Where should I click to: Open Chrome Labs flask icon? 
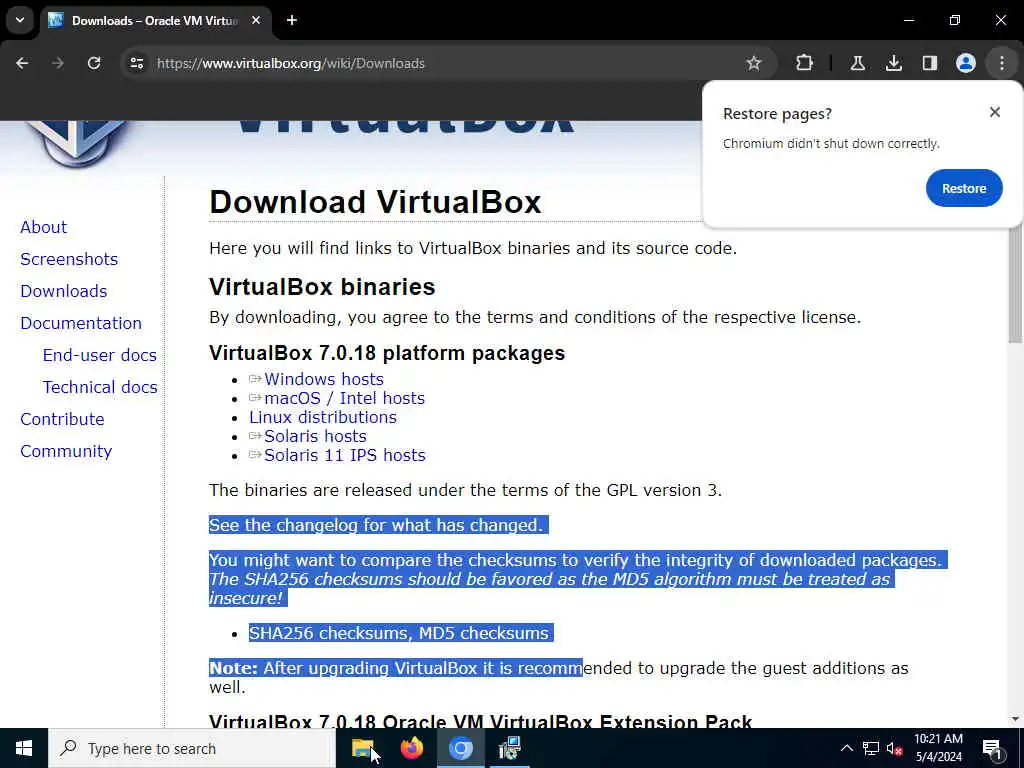coord(857,63)
